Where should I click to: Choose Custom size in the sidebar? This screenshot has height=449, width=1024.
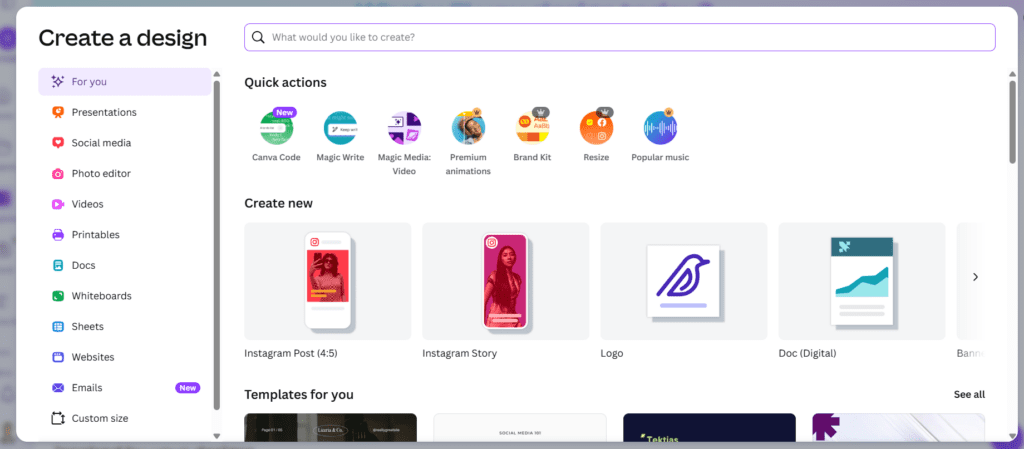coord(99,418)
